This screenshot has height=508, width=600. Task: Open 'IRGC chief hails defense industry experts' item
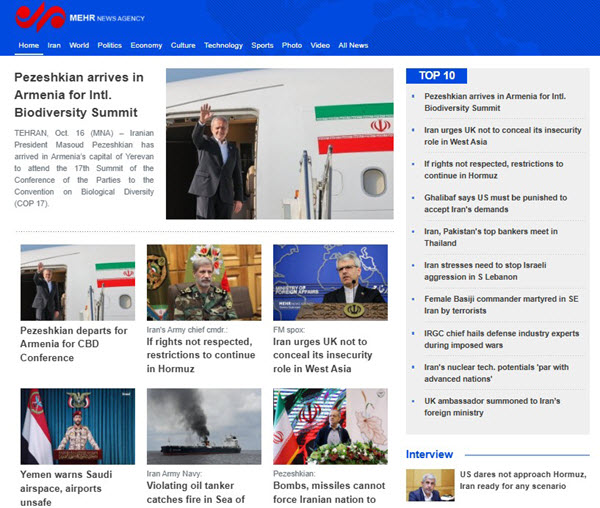point(501,339)
